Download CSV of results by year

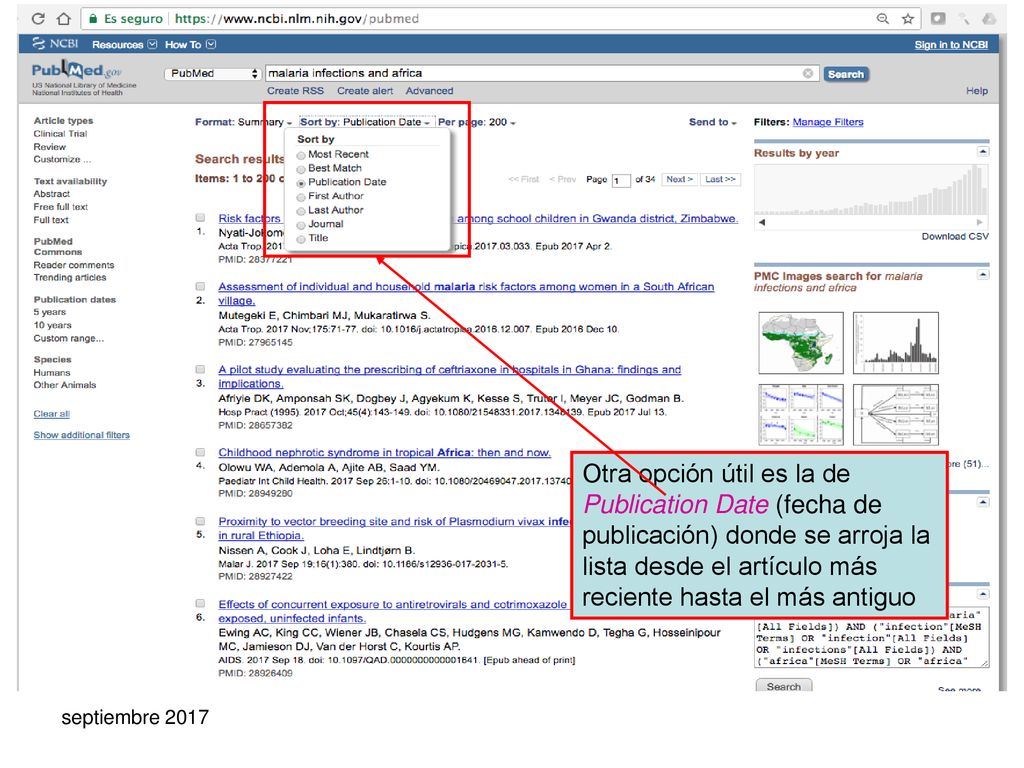pyautogui.click(x=955, y=236)
